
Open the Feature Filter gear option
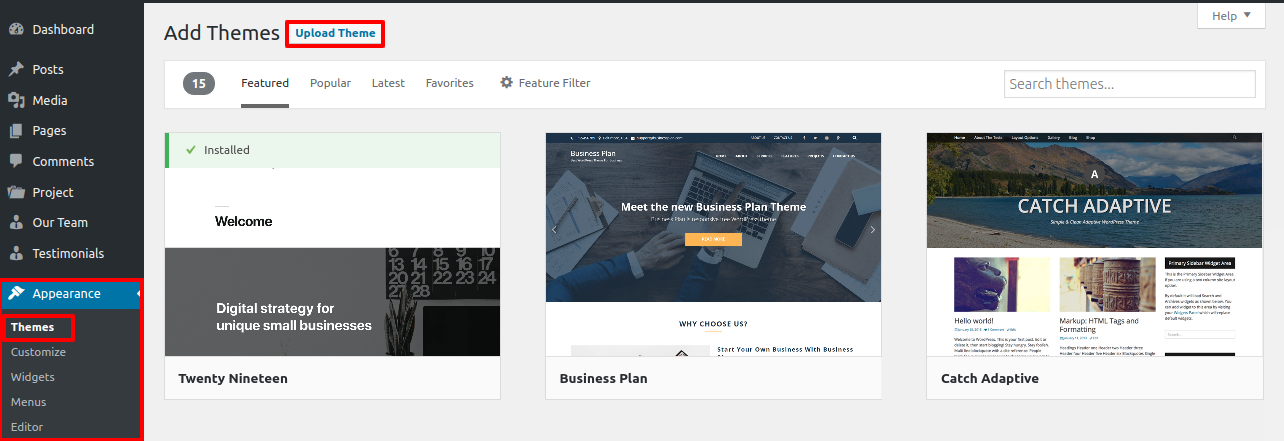click(x=545, y=83)
